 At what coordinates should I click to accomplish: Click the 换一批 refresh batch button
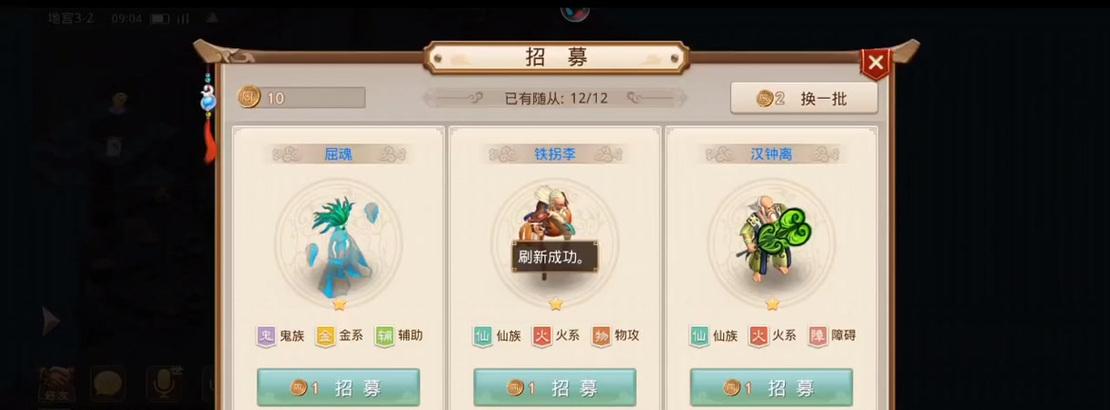(x=804, y=98)
